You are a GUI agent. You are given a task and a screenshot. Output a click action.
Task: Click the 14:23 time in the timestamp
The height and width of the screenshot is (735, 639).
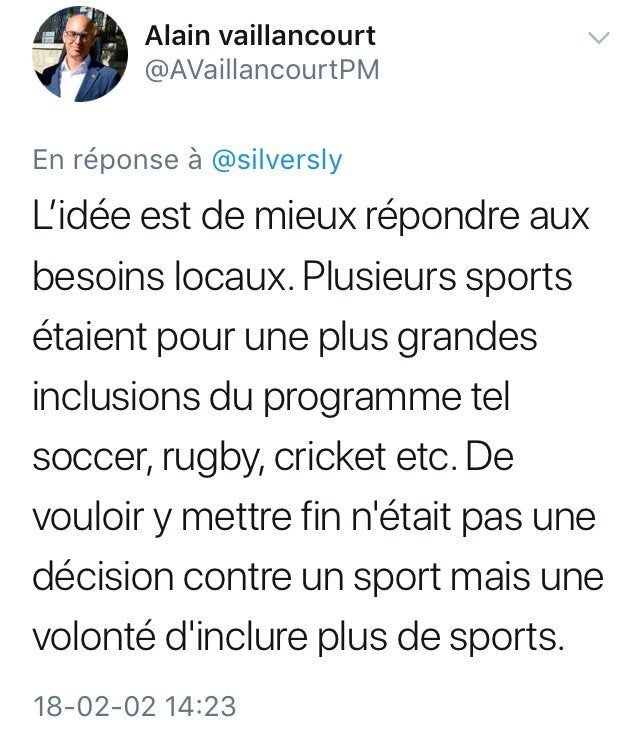point(201,706)
